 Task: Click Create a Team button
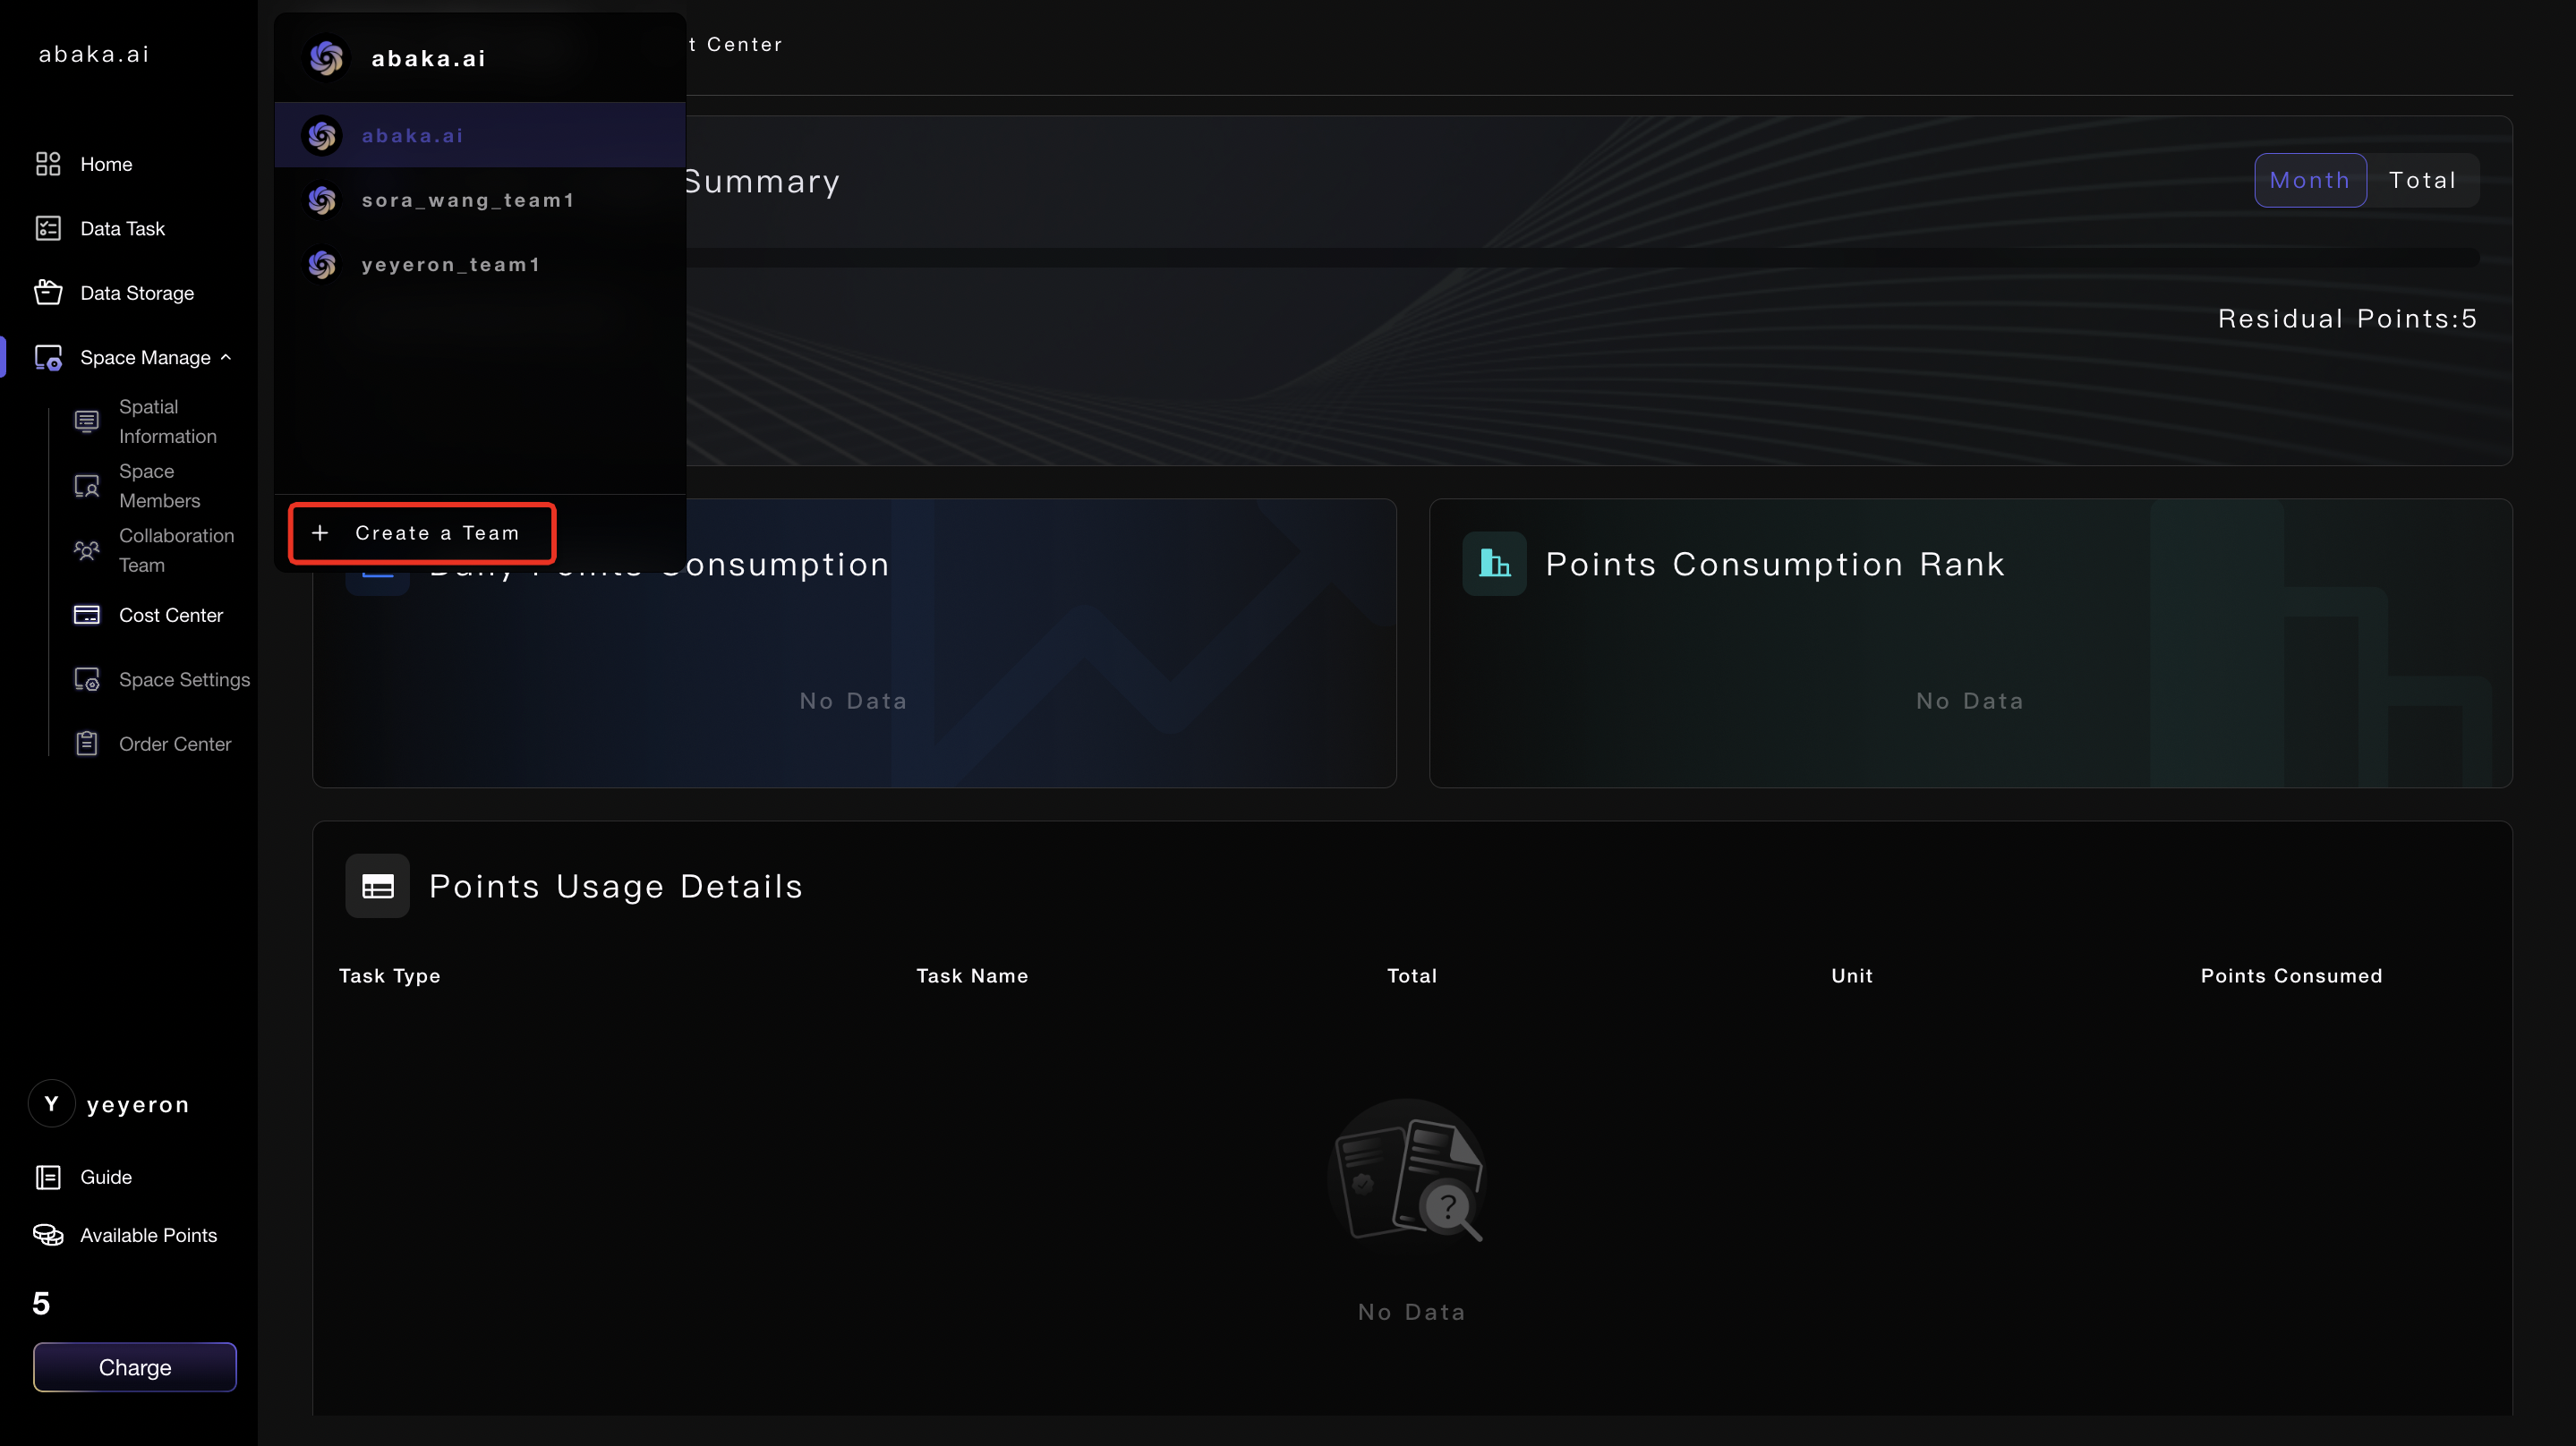click(x=422, y=533)
